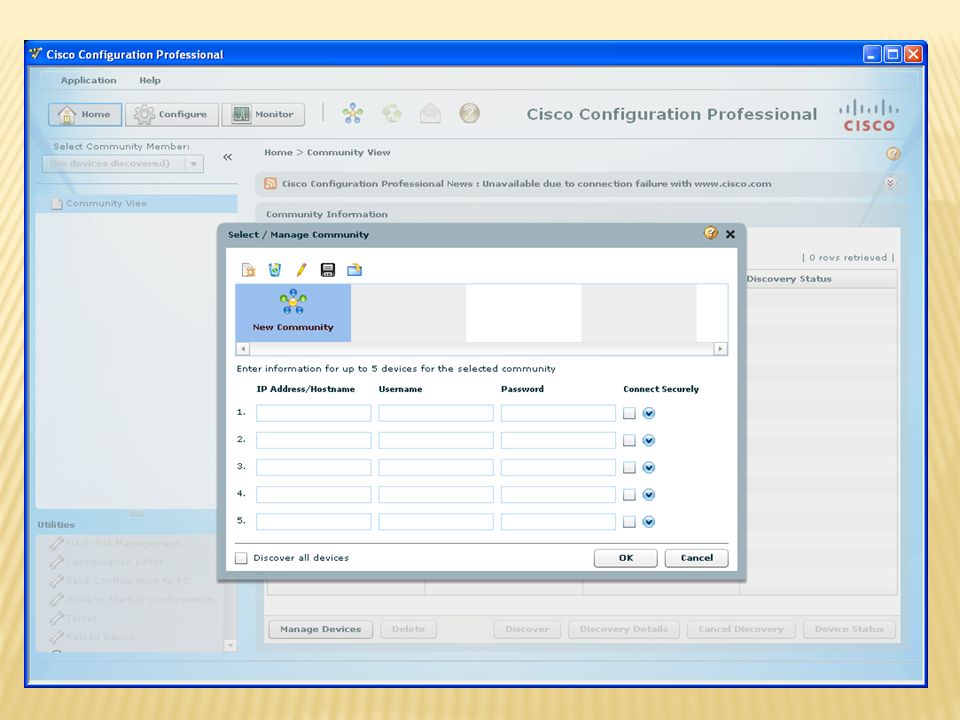The width and height of the screenshot is (960, 720).
Task: Expand the Cisco news bar with chevron icon
Action: pos(890,183)
